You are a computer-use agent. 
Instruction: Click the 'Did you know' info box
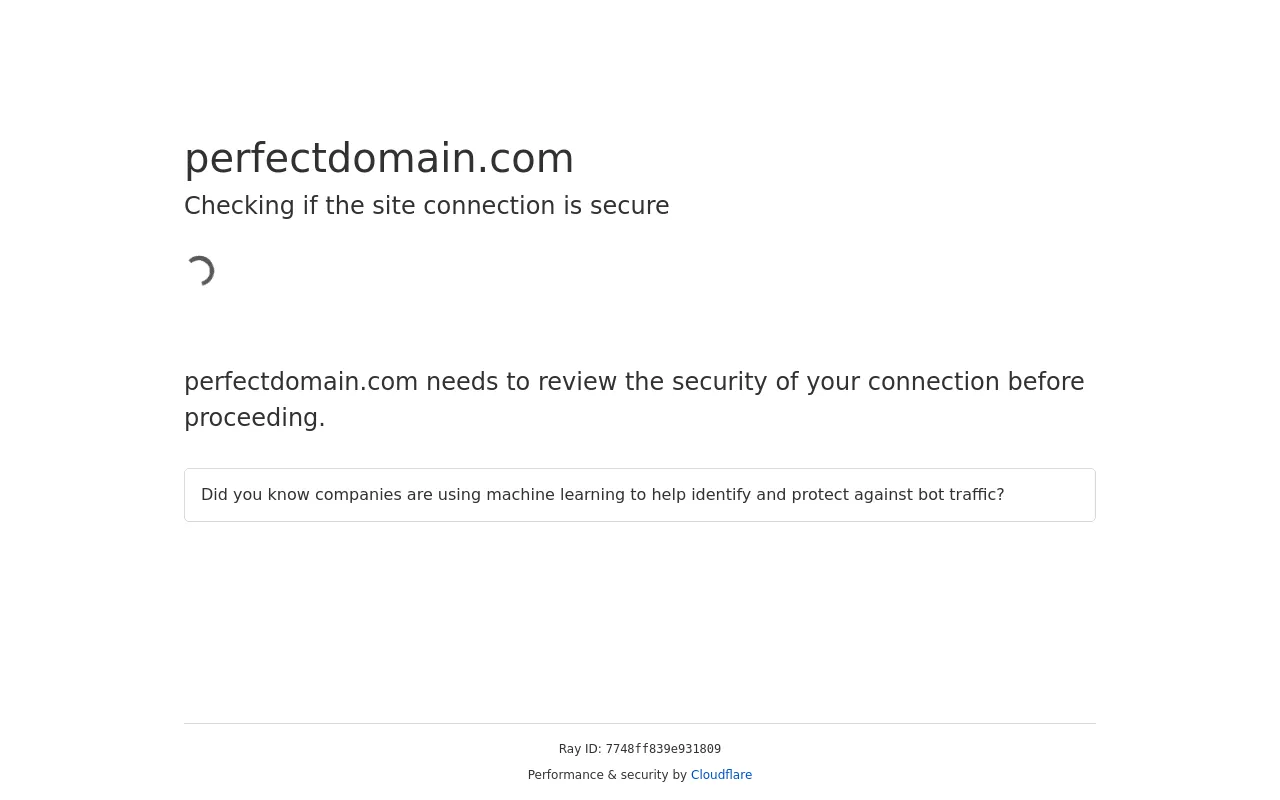click(640, 495)
